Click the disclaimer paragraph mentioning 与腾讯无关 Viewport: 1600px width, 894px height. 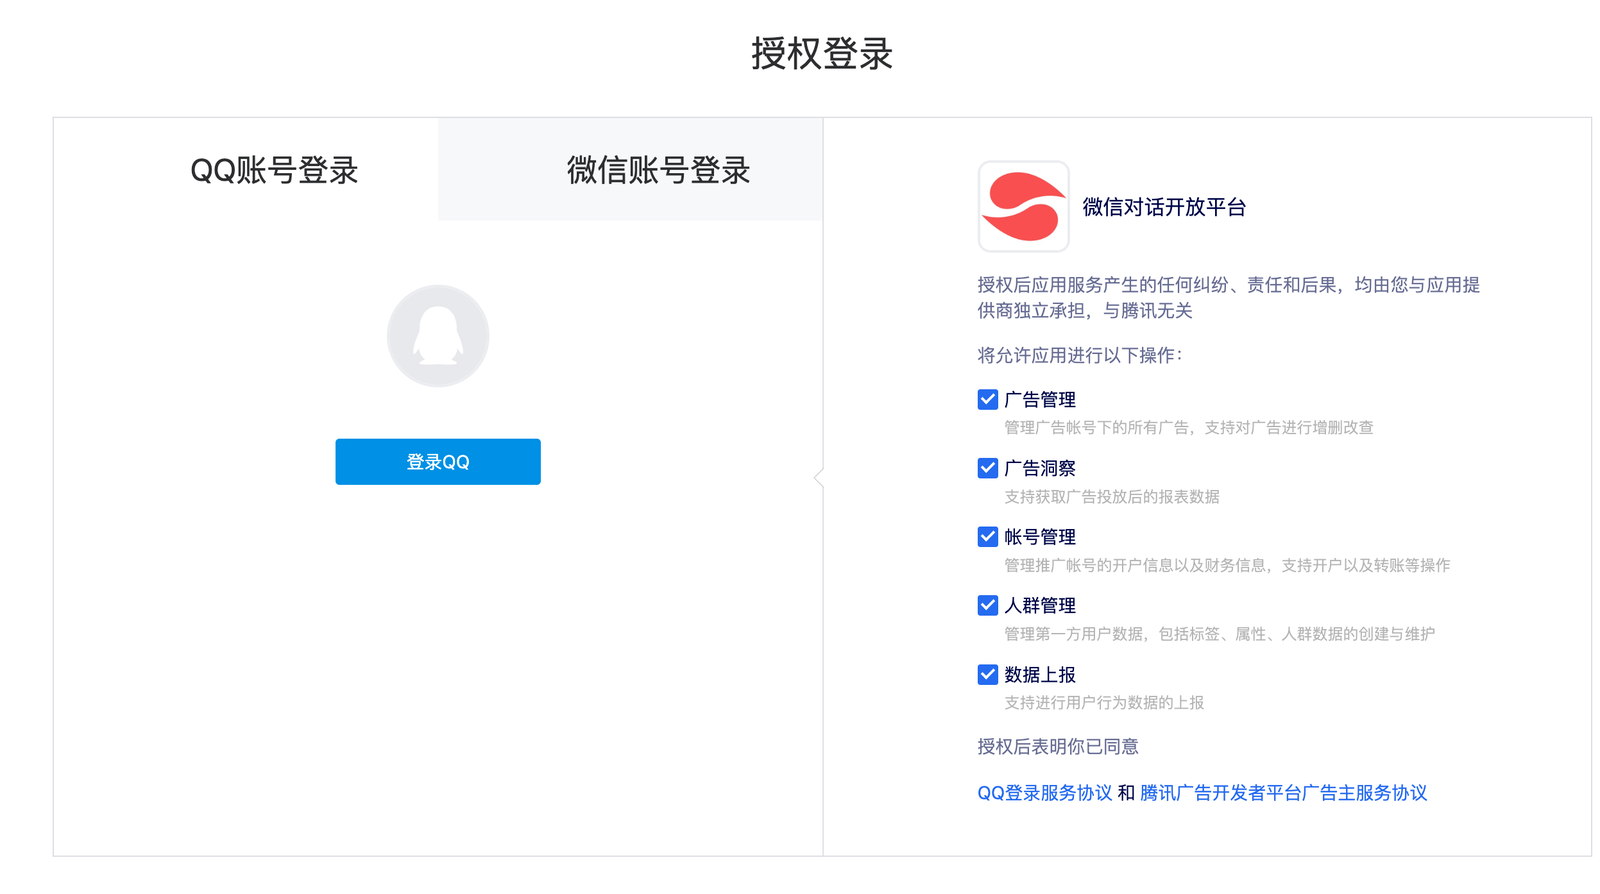(1228, 298)
